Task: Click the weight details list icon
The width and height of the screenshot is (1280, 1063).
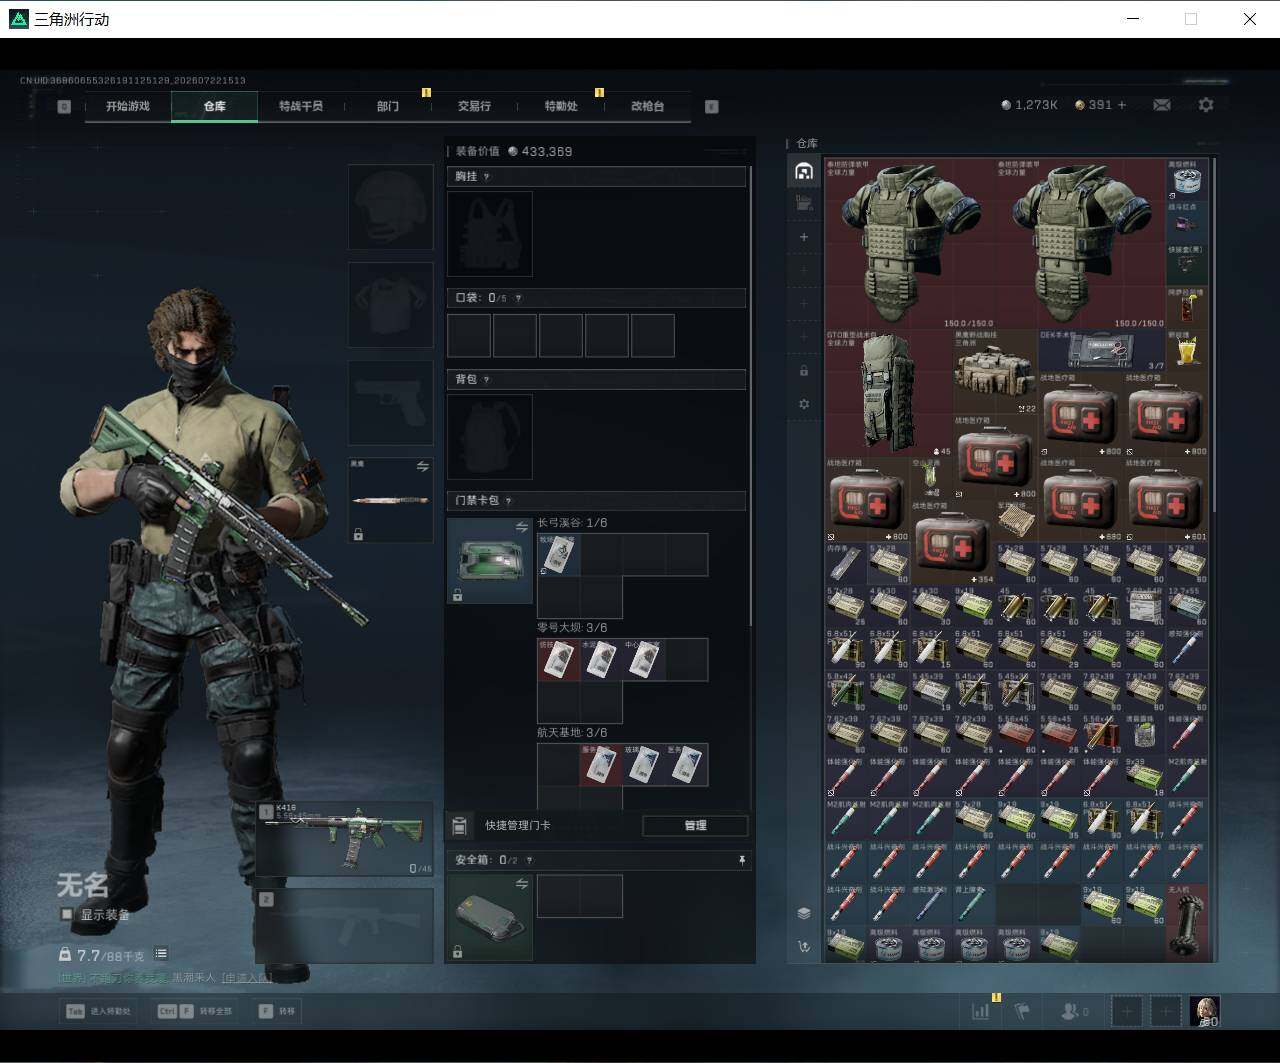Action: click(161, 954)
